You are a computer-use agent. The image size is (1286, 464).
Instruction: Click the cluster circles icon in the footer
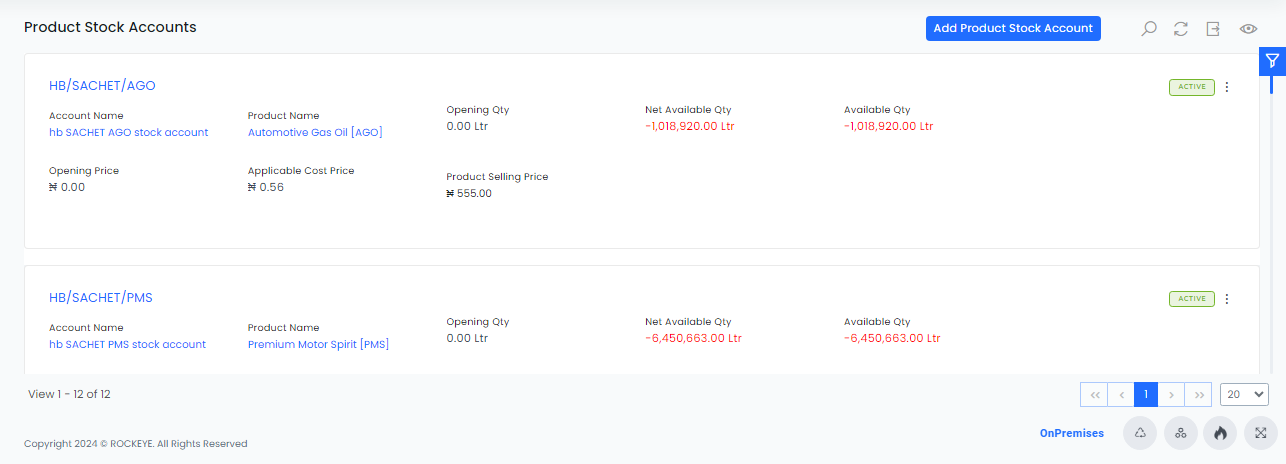[x=1181, y=433]
